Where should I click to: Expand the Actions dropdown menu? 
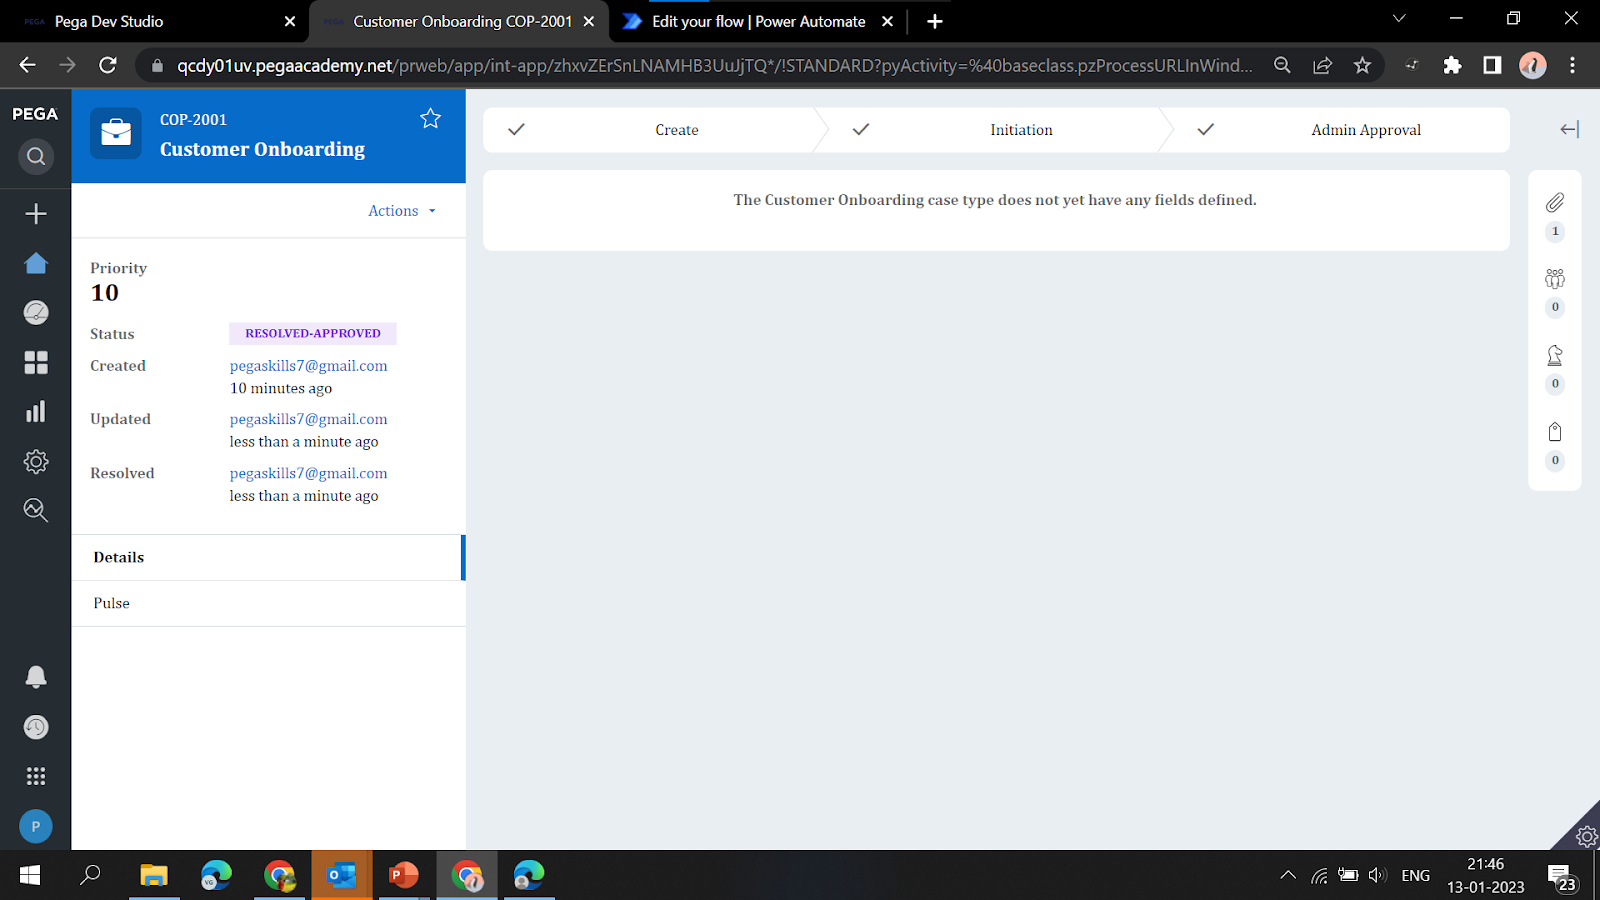(x=402, y=211)
